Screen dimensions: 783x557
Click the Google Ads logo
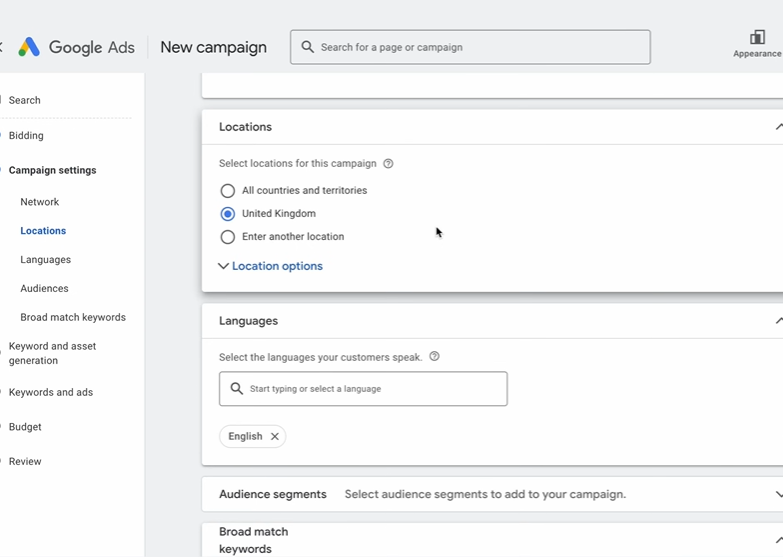click(x=29, y=47)
